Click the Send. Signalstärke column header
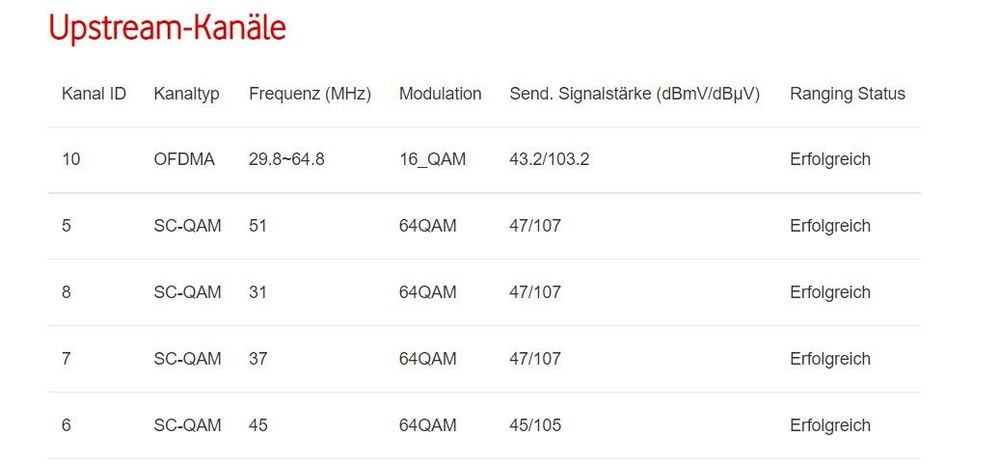 tap(635, 94)
